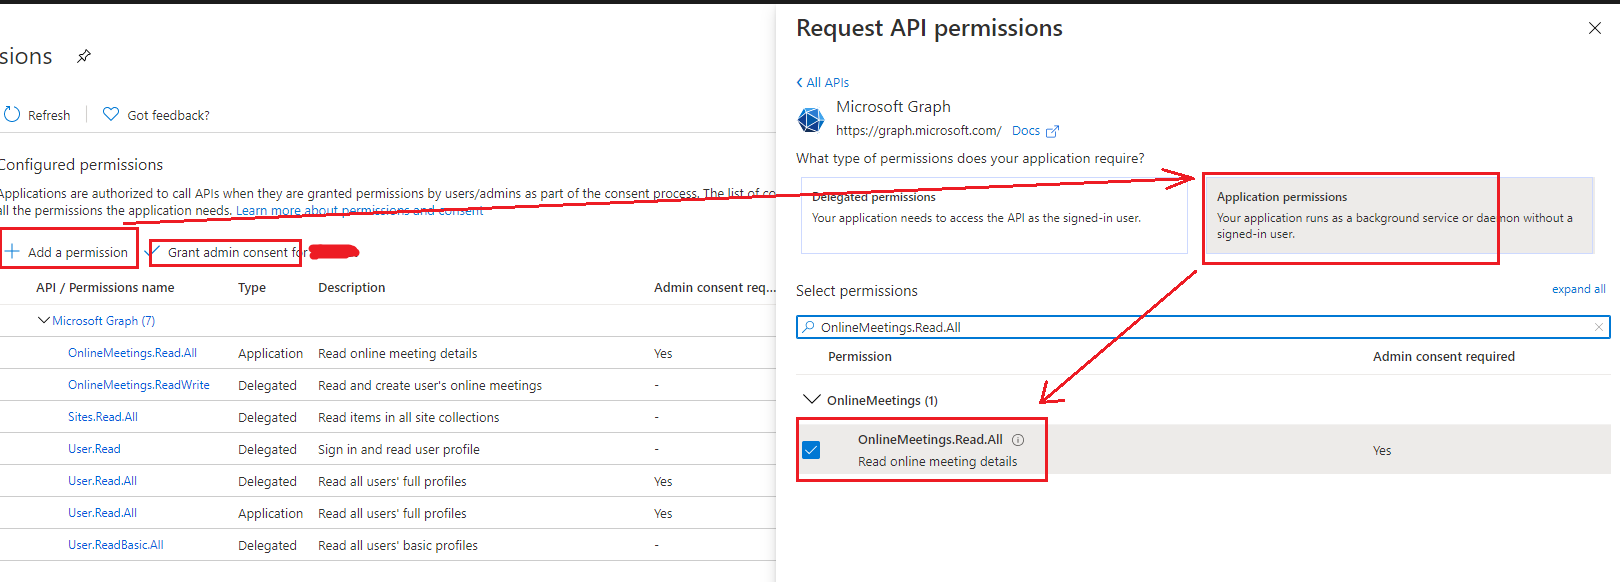Click the Microsoft Graph logo icon
Viewport: 1620px width, 582px height.
(x=810, y=120)
